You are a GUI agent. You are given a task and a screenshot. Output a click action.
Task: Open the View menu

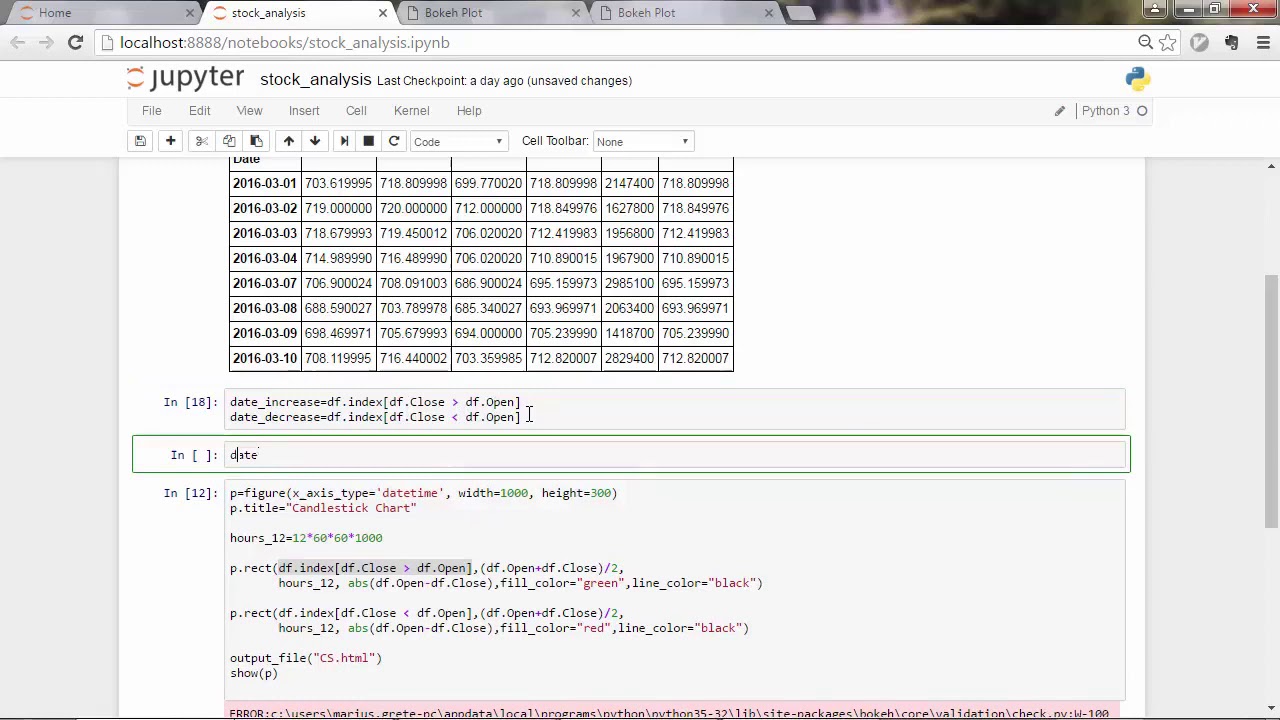249,111
